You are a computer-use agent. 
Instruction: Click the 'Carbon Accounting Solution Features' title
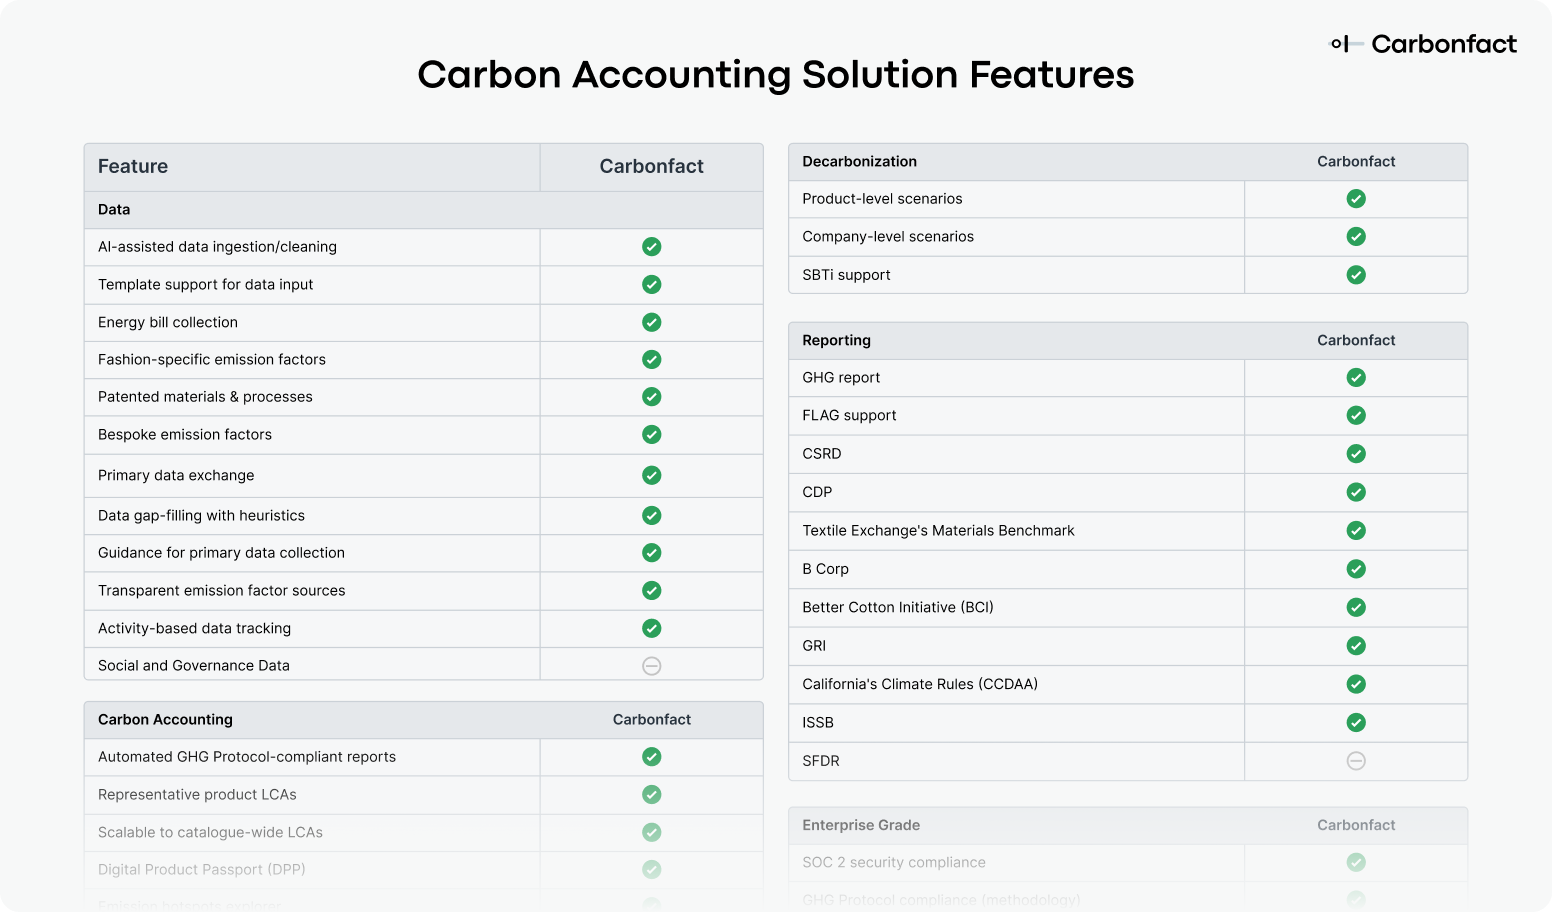tap(776, 75)
